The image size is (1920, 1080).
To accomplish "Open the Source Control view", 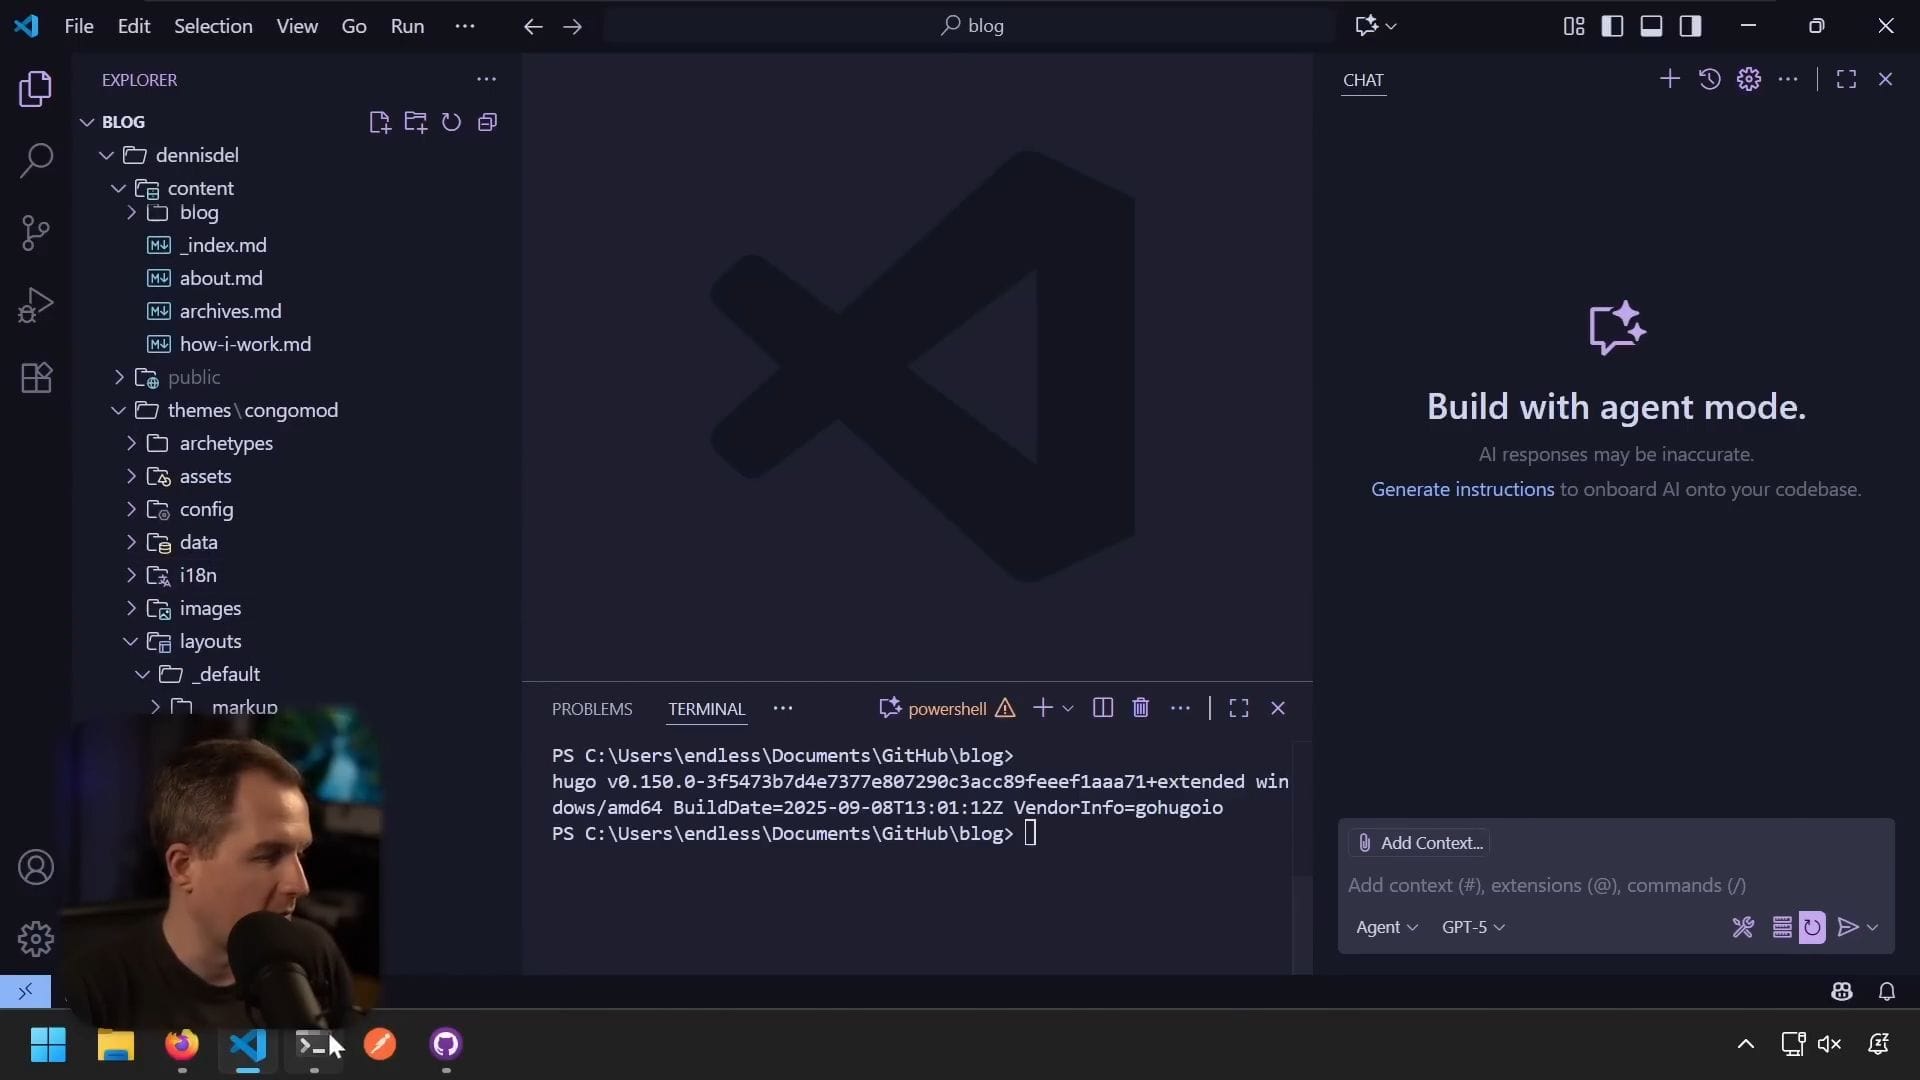I will (36, 233).
